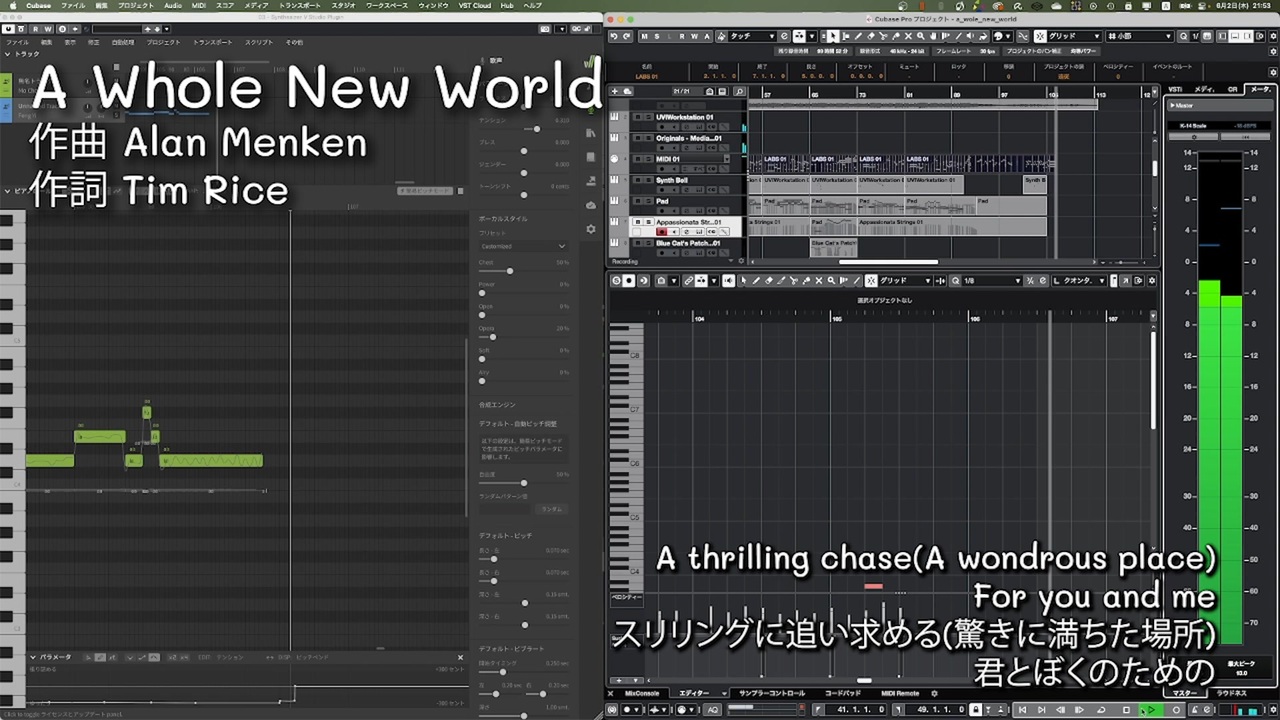Image resolution: width=1280 pixels, height=720 pixels.
Task: Open the 1/8 quantize preset dropdown
Action: pyautogui.click(x=991, y=280)
